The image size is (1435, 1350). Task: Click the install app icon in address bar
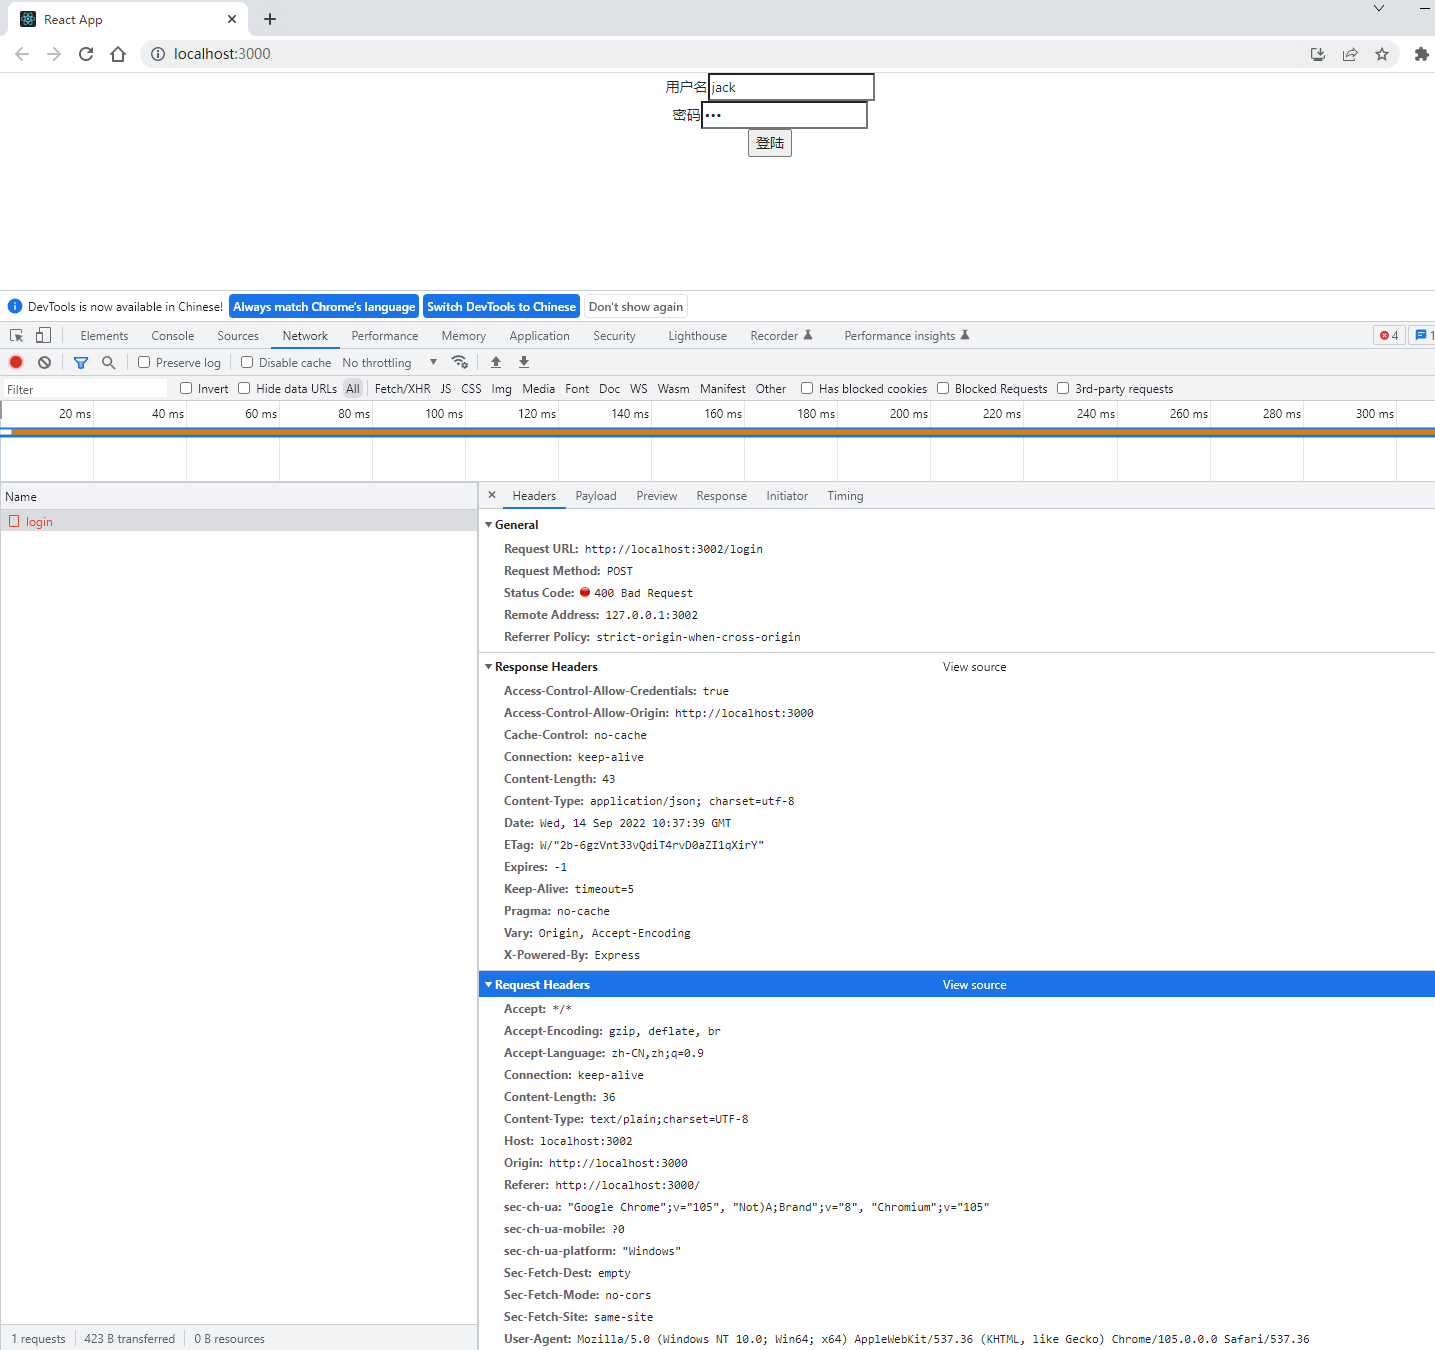(1318, 54)
